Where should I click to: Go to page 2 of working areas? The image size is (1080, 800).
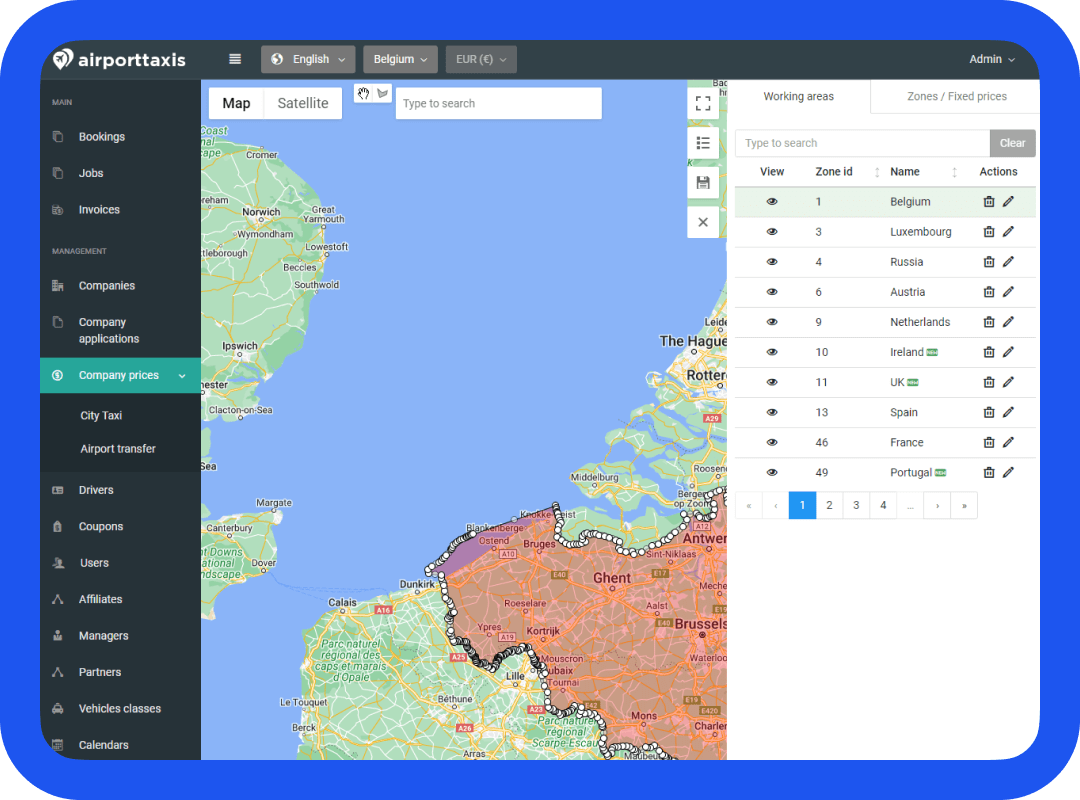pyautogui.click(x=829, y=506)
